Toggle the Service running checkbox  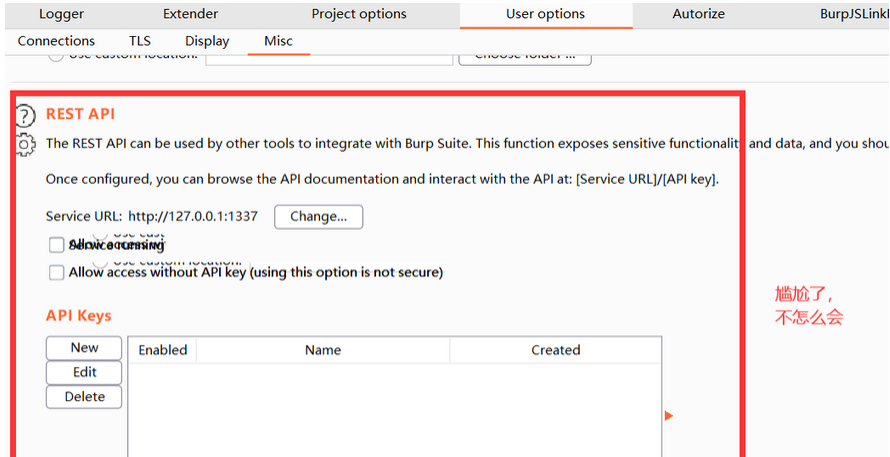(56, 245)
